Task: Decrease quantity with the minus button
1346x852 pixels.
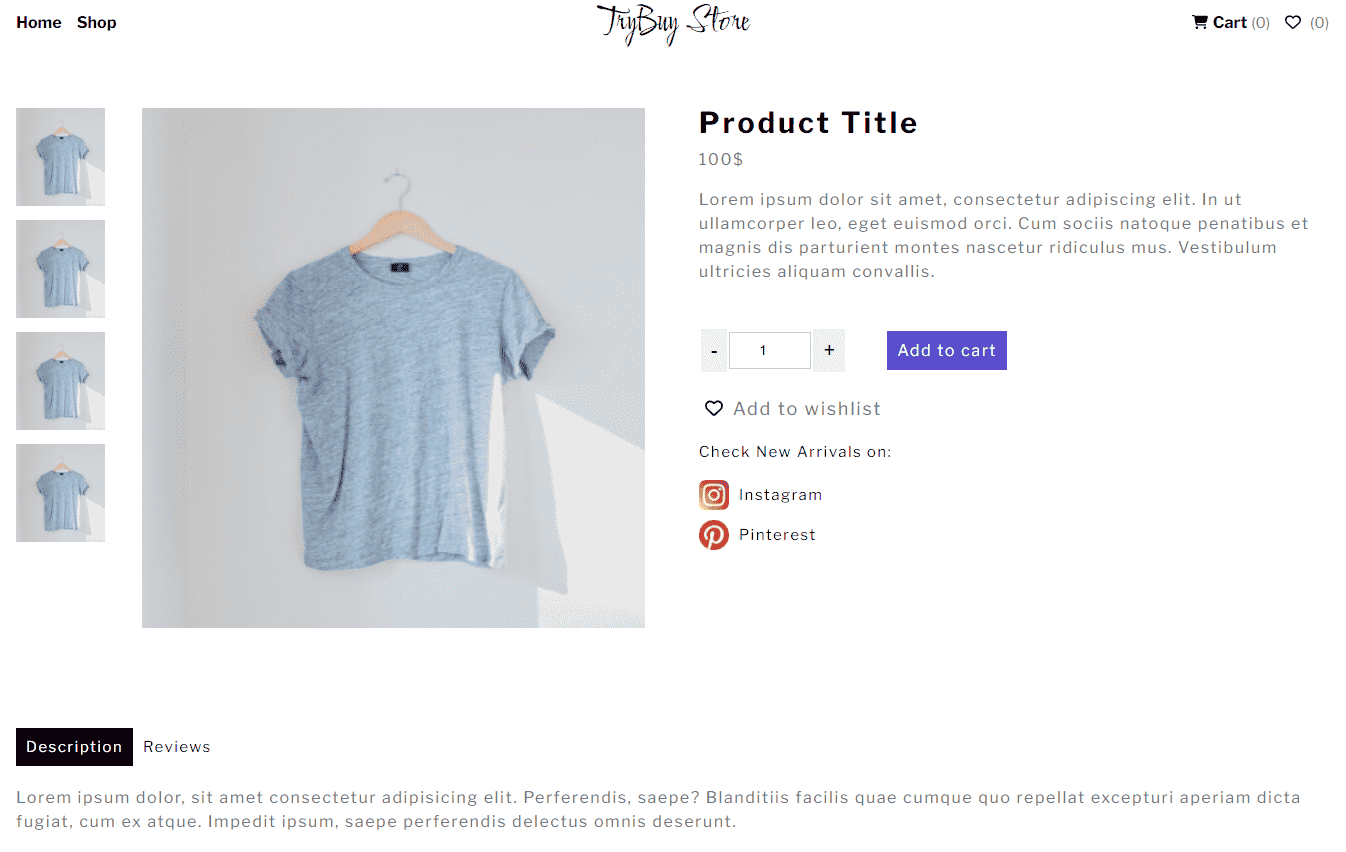Action: 713,350
